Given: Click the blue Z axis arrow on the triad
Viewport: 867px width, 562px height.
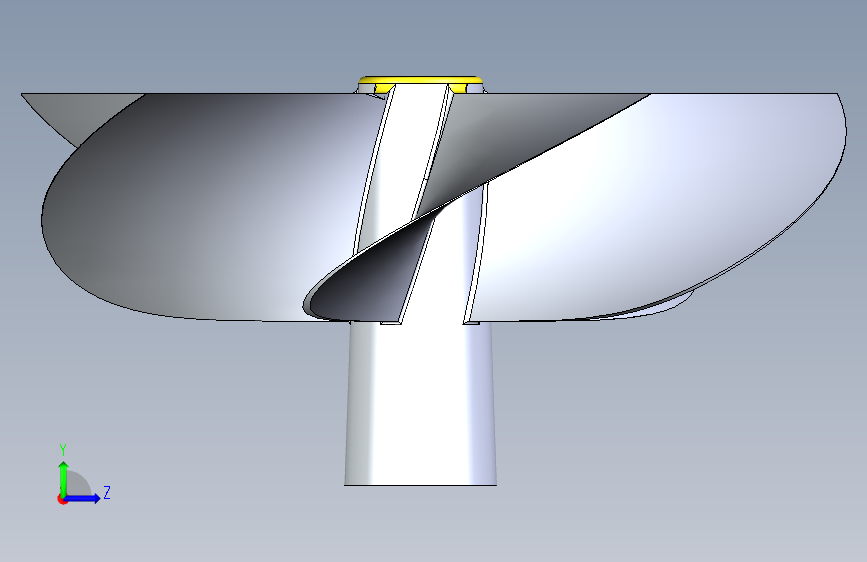Looking at the screenshot, I should (x=83, y=498).
